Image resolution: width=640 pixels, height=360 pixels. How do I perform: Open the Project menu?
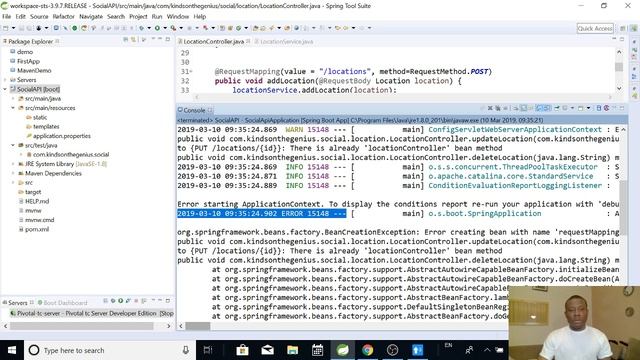click(x=138, y=17)
